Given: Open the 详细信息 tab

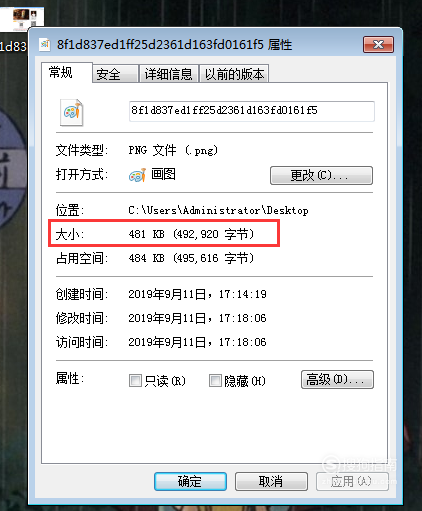Looking at the screenshot, I should pyautogui.click(x=169, y=74).
